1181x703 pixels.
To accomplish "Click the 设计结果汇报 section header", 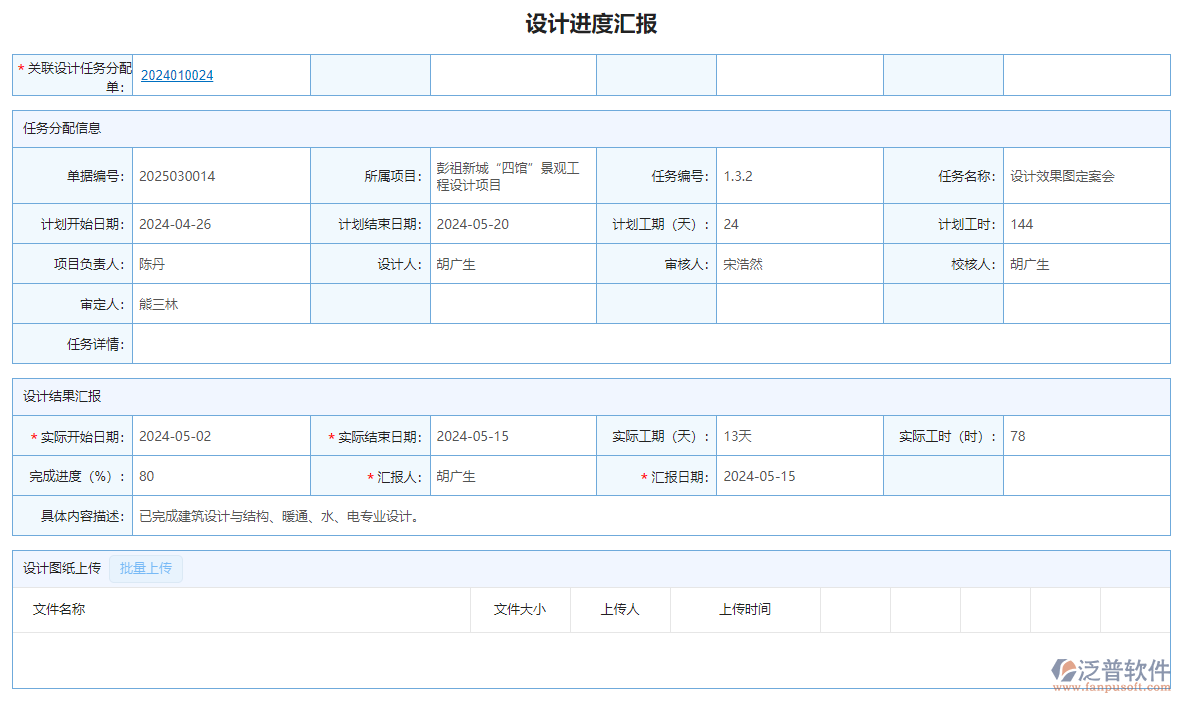I will (62, 397).
